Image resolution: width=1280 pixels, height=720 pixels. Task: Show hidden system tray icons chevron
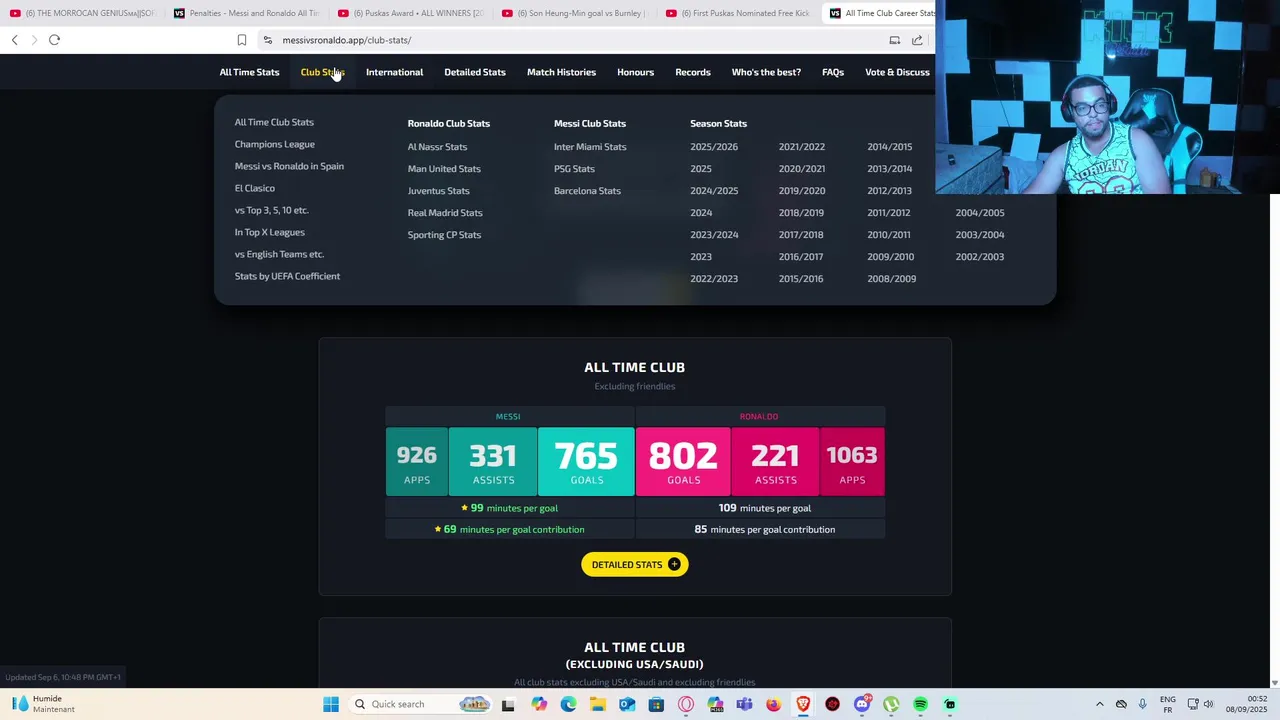click(x=1100, y=704)
